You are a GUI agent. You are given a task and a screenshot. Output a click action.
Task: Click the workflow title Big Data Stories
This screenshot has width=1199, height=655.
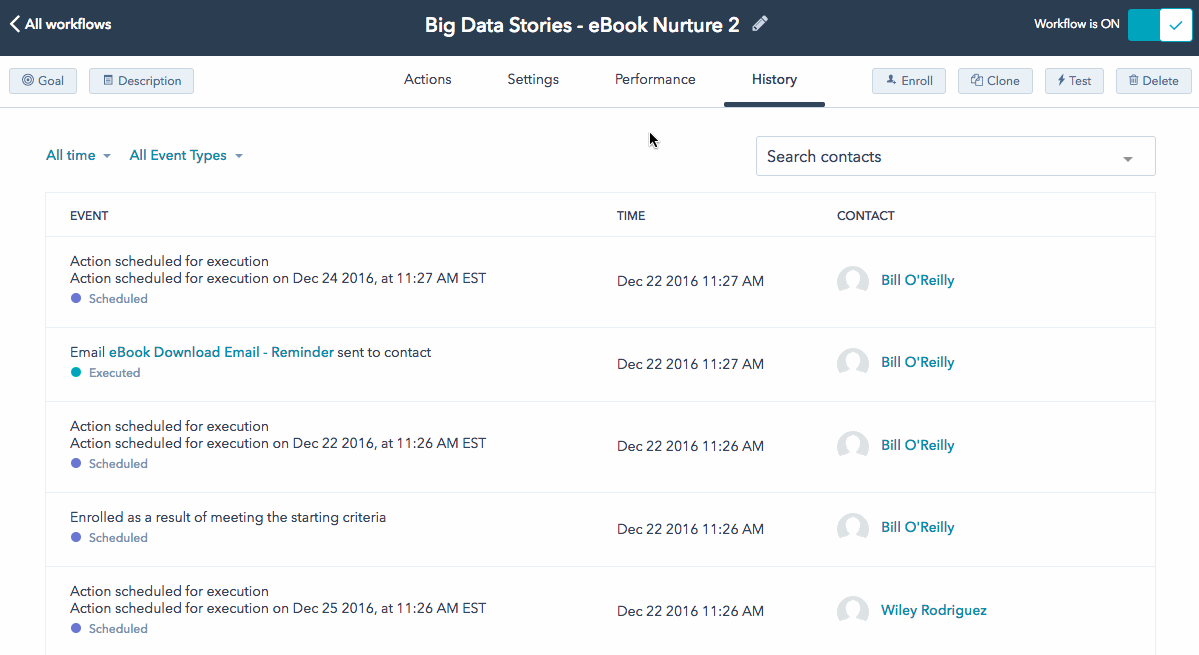582,25
